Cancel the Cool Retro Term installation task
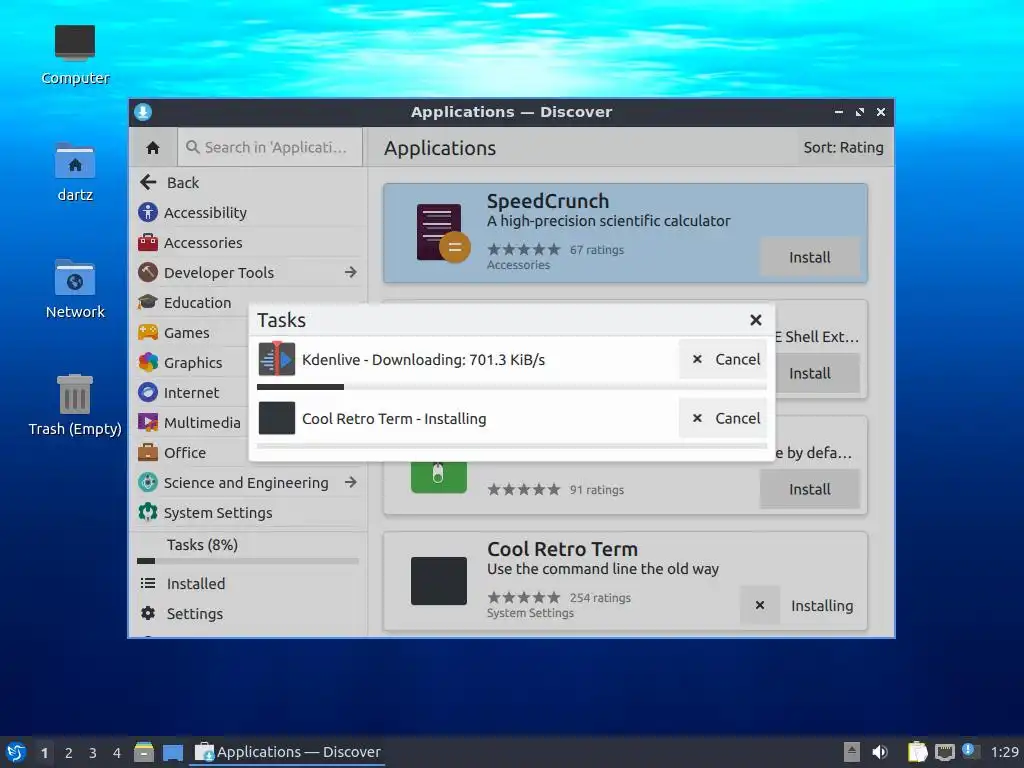The image size is (1024, 768). coord(724,418)
